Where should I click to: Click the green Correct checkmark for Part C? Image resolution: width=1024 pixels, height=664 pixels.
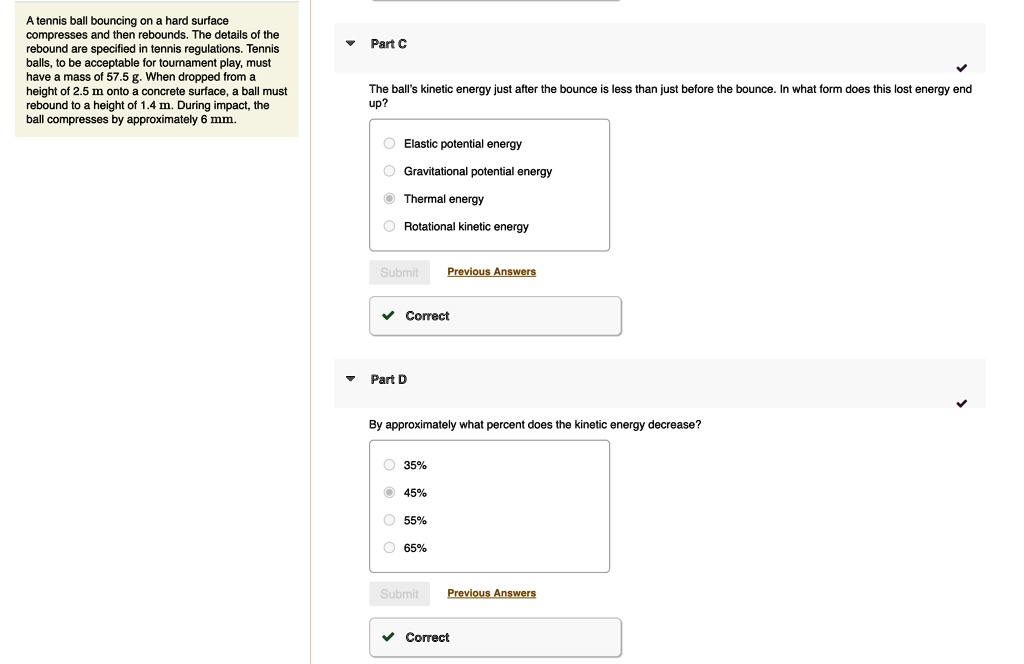(x=388, y=316)
